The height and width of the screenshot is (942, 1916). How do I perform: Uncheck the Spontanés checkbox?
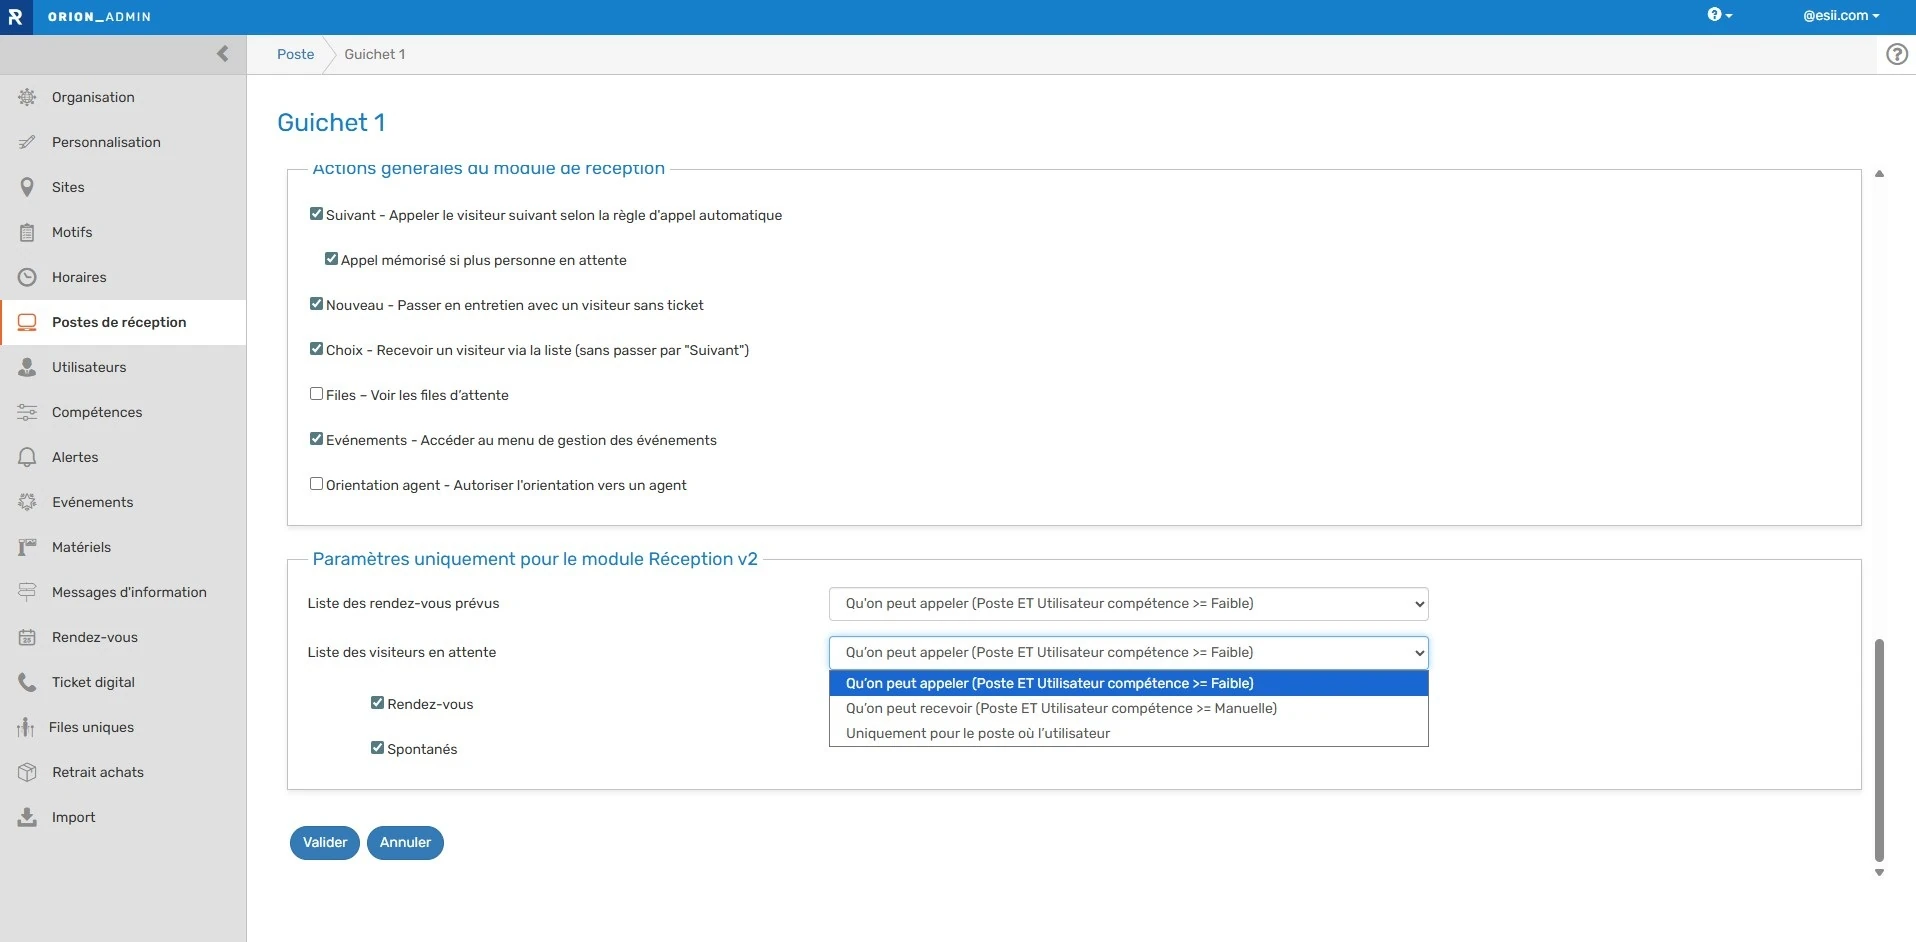pyautogui.click(x=377, y=748)
